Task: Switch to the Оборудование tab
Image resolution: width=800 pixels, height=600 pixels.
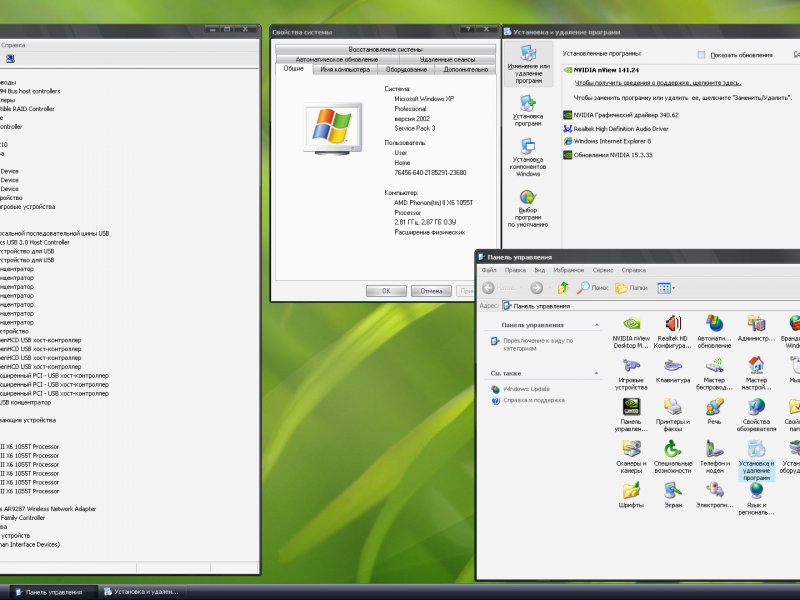Action: pyautogui.click(x=406, y=69)
